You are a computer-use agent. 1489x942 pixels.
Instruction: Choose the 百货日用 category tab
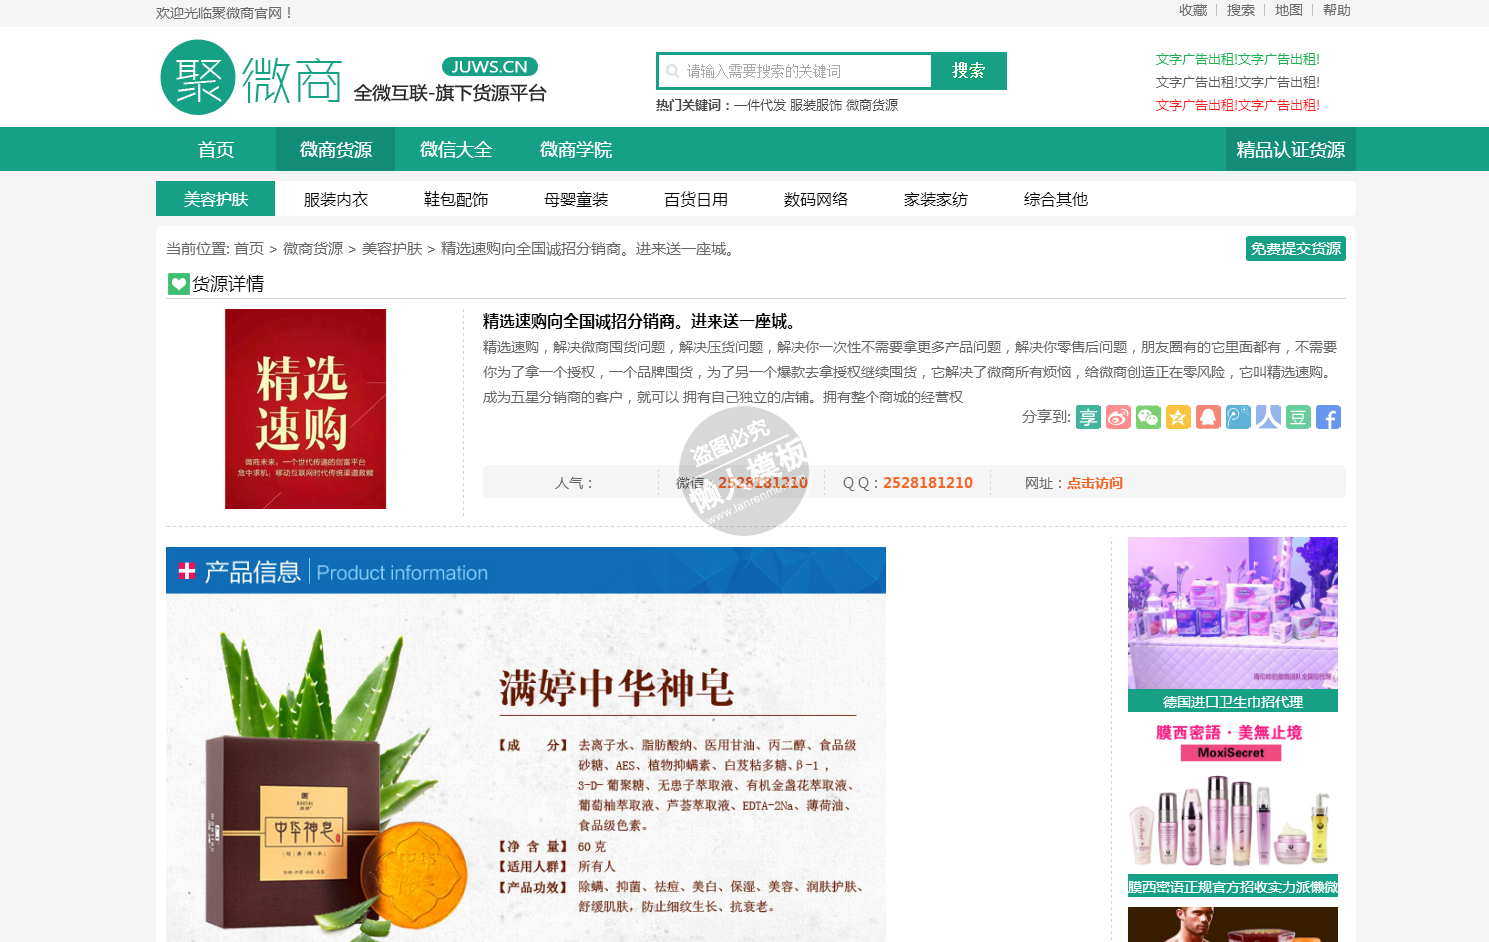coord(696,199)
